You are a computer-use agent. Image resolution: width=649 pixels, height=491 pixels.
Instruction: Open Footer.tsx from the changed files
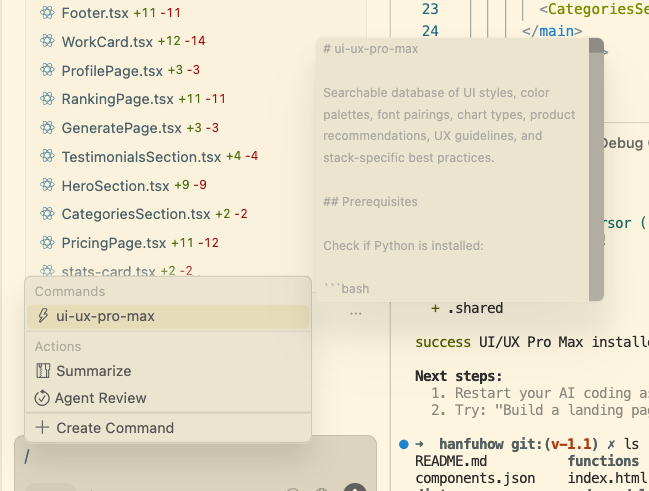[x=95, y=13]
